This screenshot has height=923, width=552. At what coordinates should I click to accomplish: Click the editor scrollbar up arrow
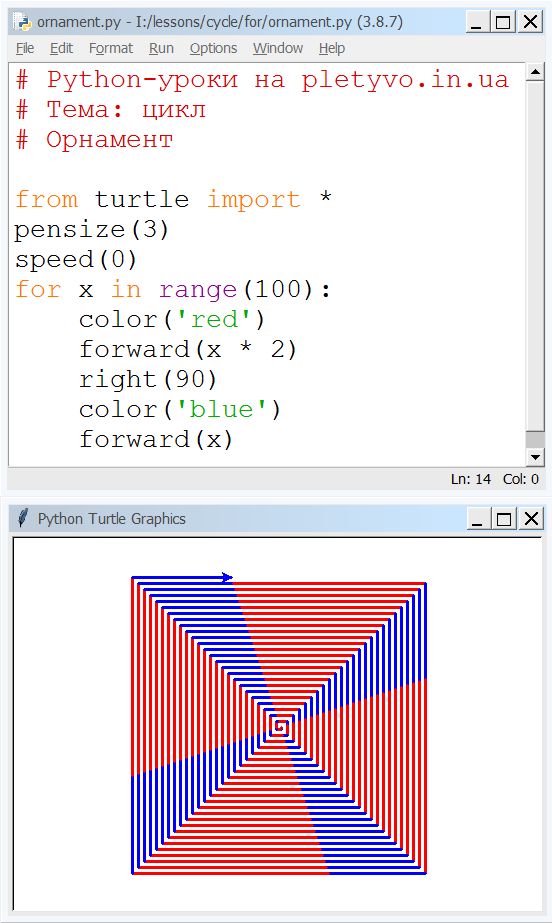(x=534, y=72)
